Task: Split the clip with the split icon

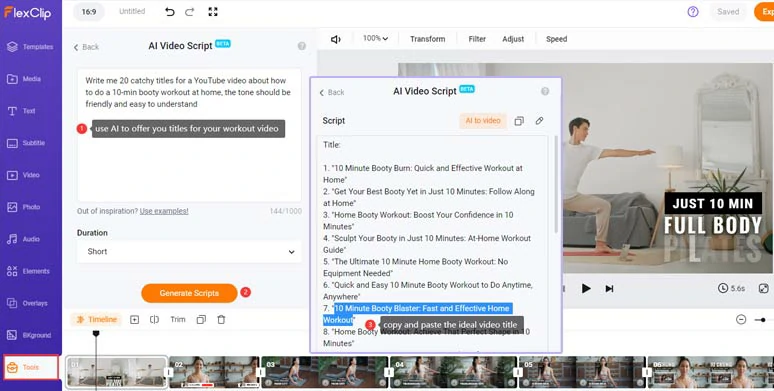Action: point(154,320)
